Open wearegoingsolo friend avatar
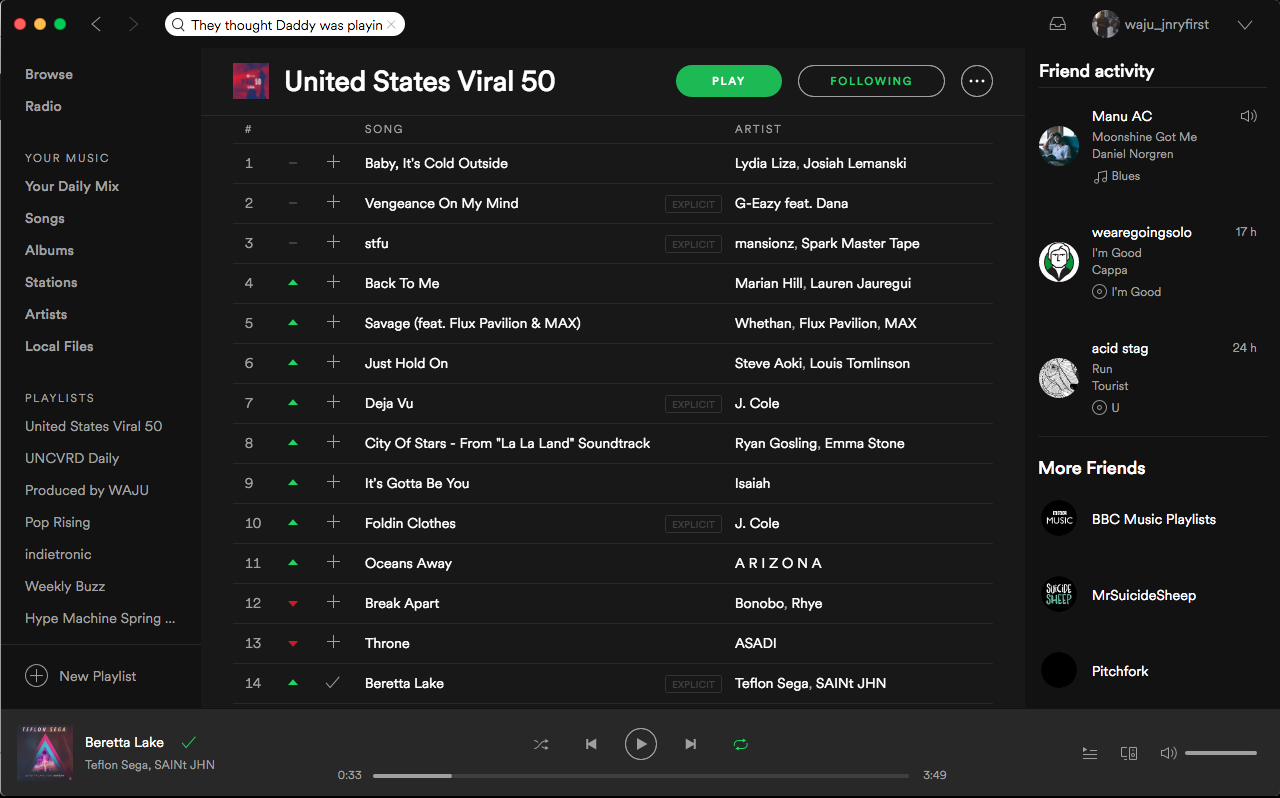1280x798 pixels. tap(1059, 262)
